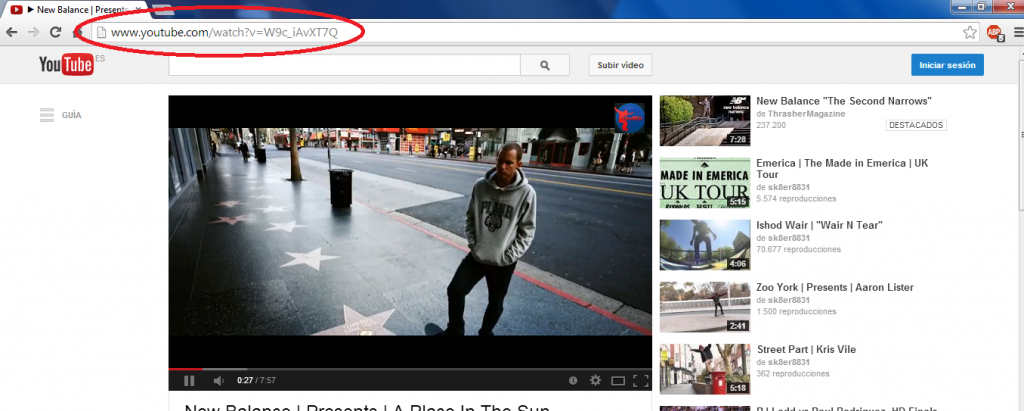Click the Iniciar sesión button
Screen dimensions: 1024x411
(947, 65)
